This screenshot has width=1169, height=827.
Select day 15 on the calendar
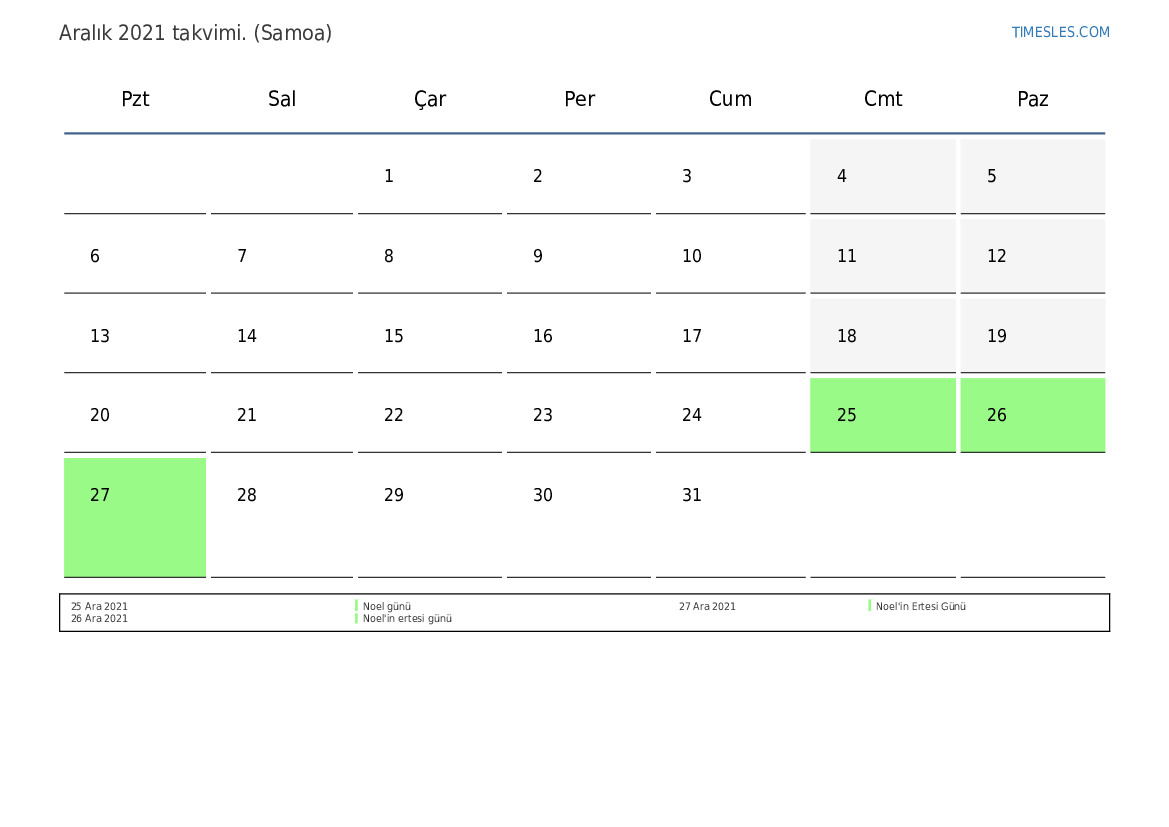(x=394, y=336)
